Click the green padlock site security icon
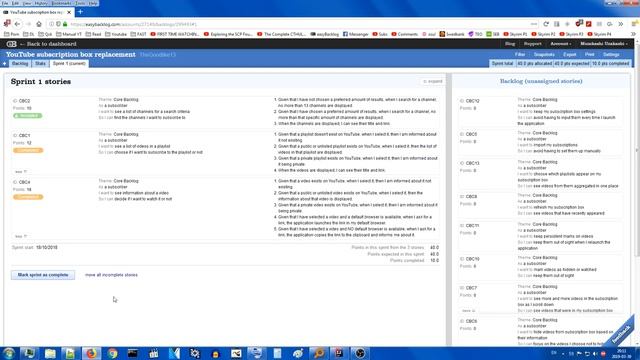The width and height of the screenshot is (640, 360). tap(65, 24)
